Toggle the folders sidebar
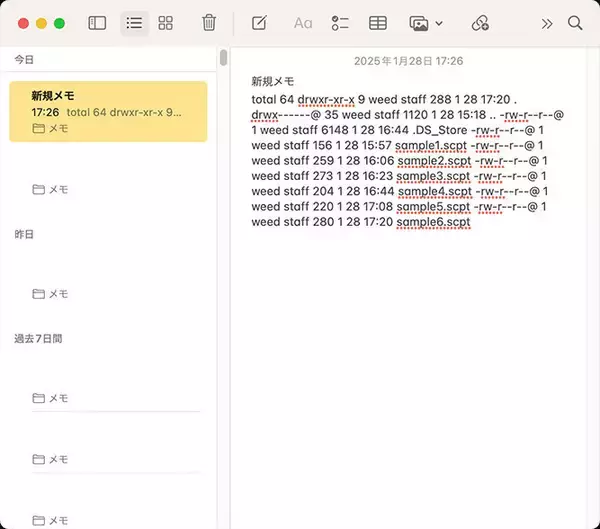The image size is (600, 529). point(97,23)
